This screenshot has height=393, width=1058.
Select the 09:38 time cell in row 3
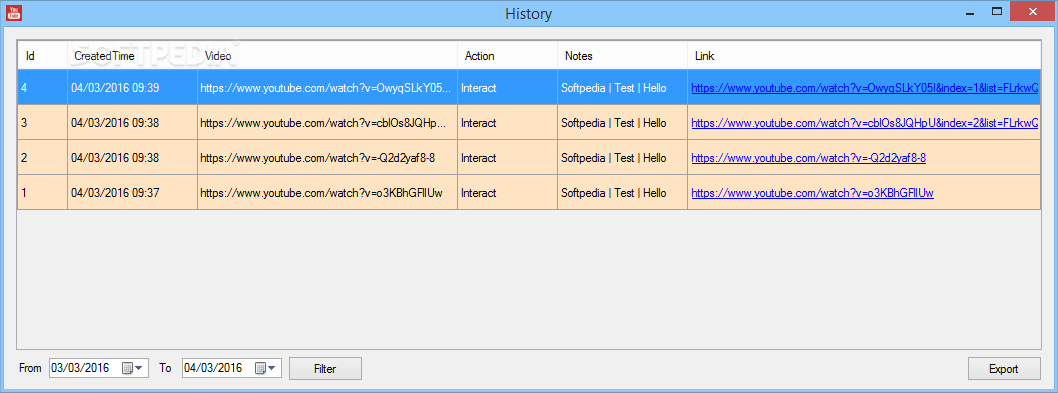pyautogui.click(x=132, y=122)
